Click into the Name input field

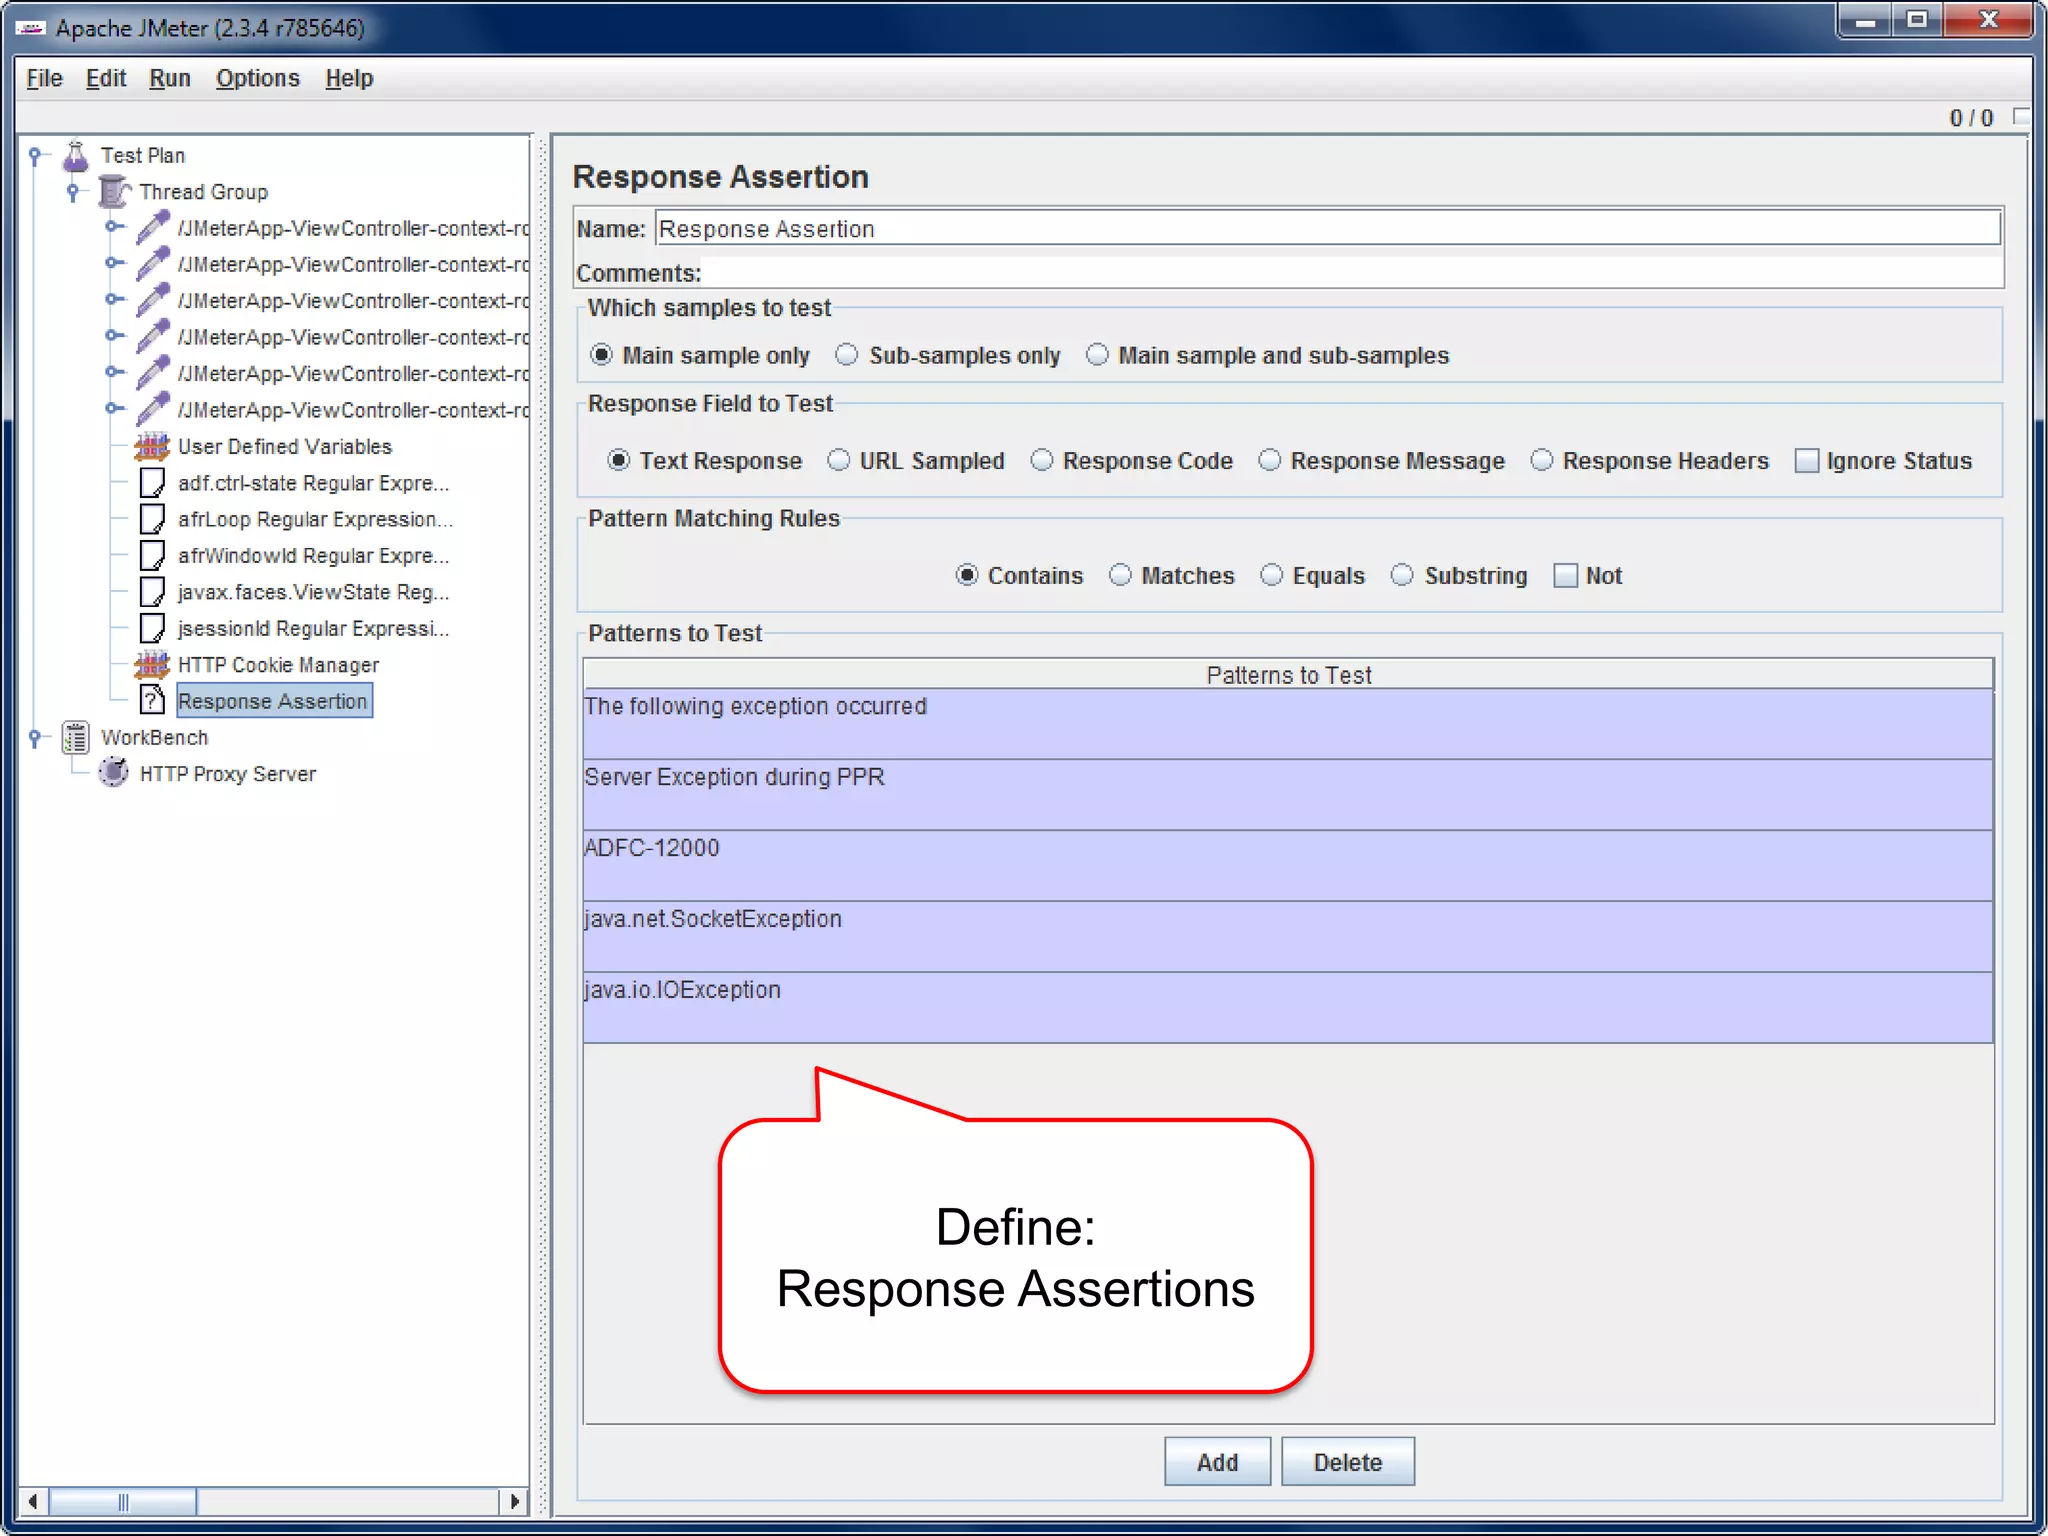pyautogui.click(x=1327, y=229)
